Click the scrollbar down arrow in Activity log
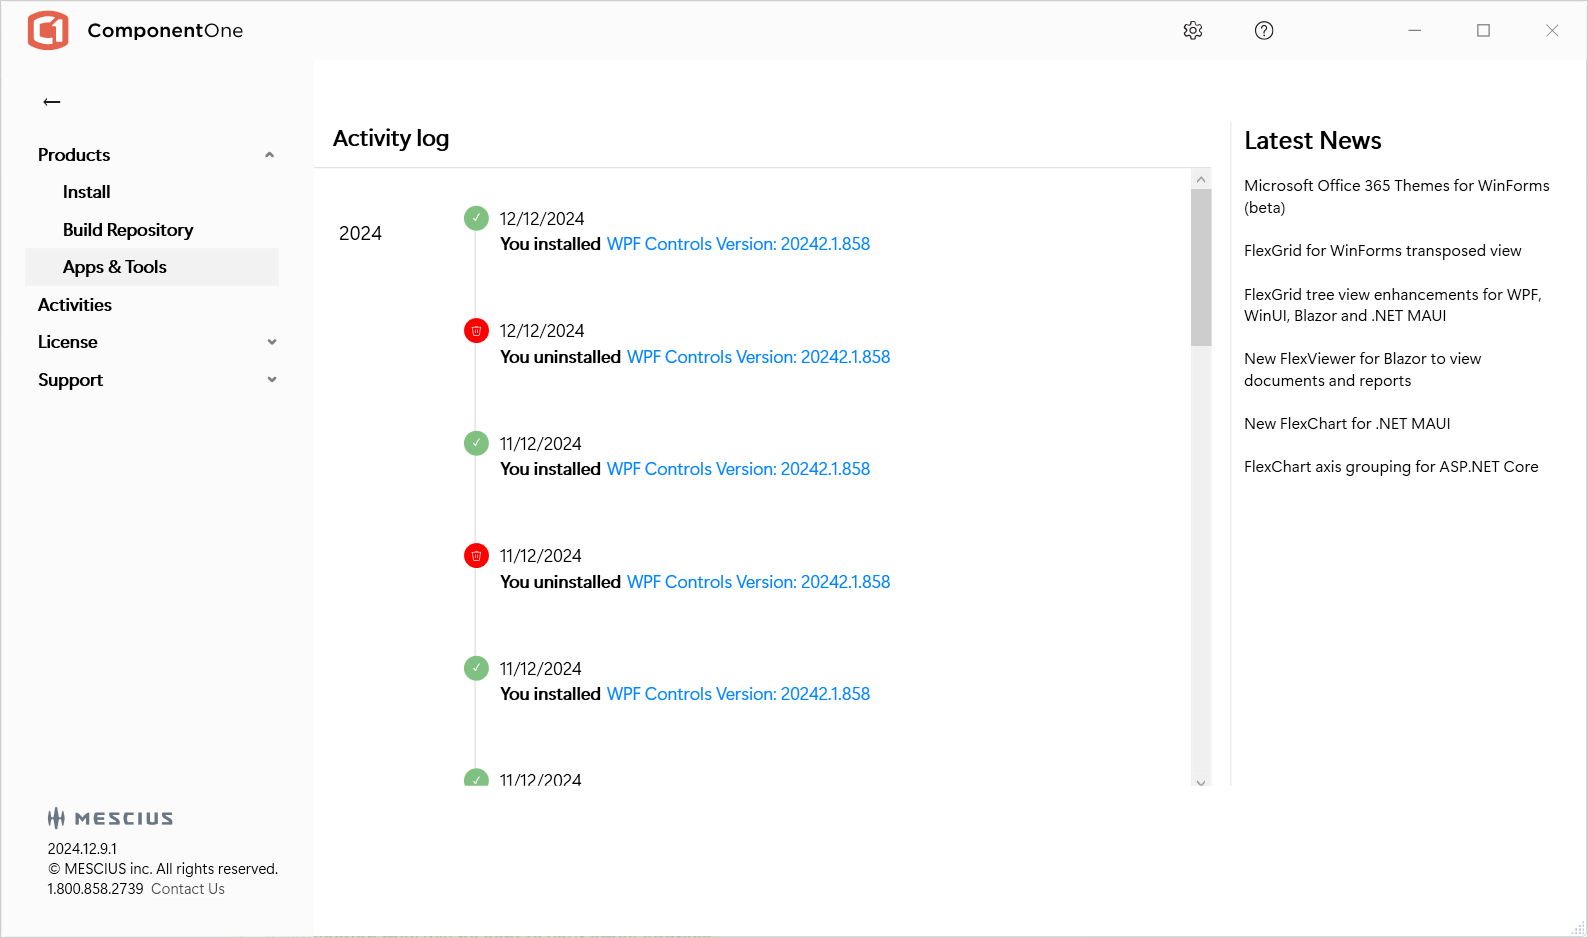The width and height of the screenshot is (1588, 938). (x=1201, y=782)
